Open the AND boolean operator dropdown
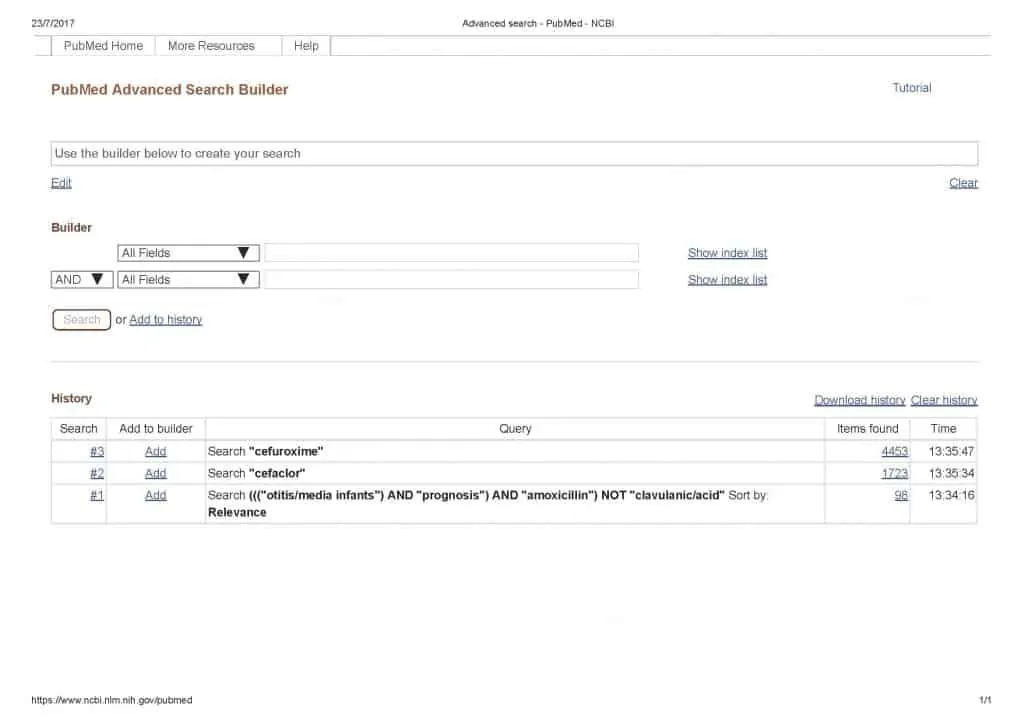 pos(81,280)
